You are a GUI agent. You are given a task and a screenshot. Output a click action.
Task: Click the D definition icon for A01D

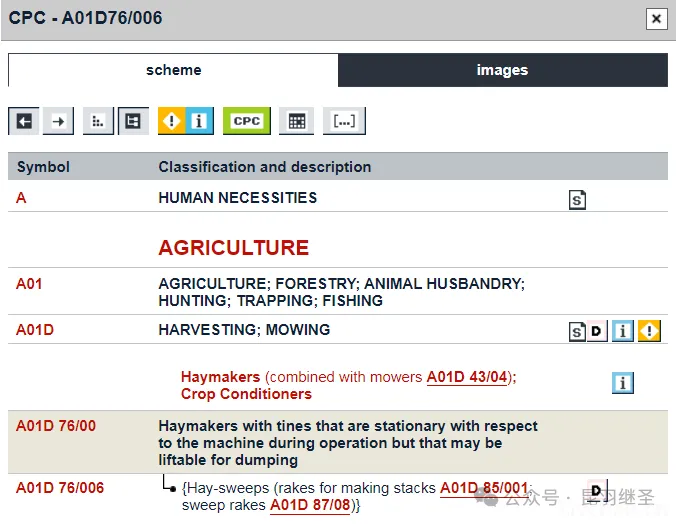pos(597,331)
